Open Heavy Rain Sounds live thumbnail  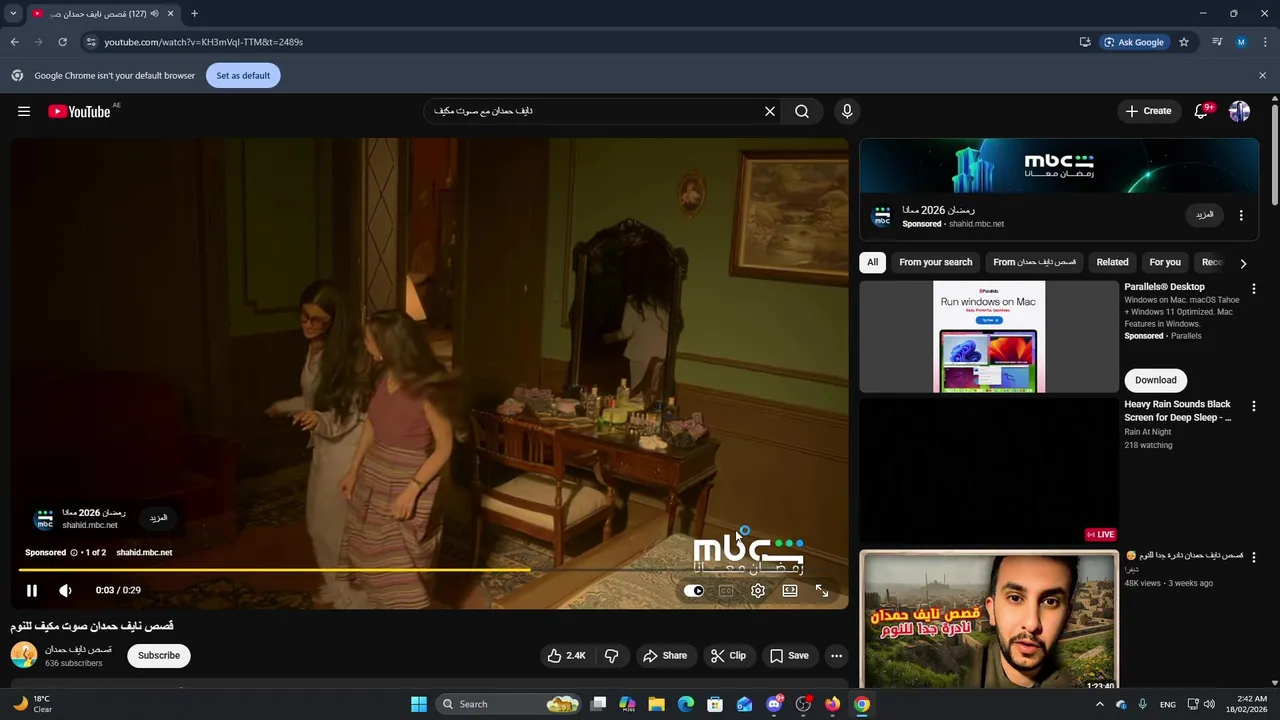tap(989, 471)
